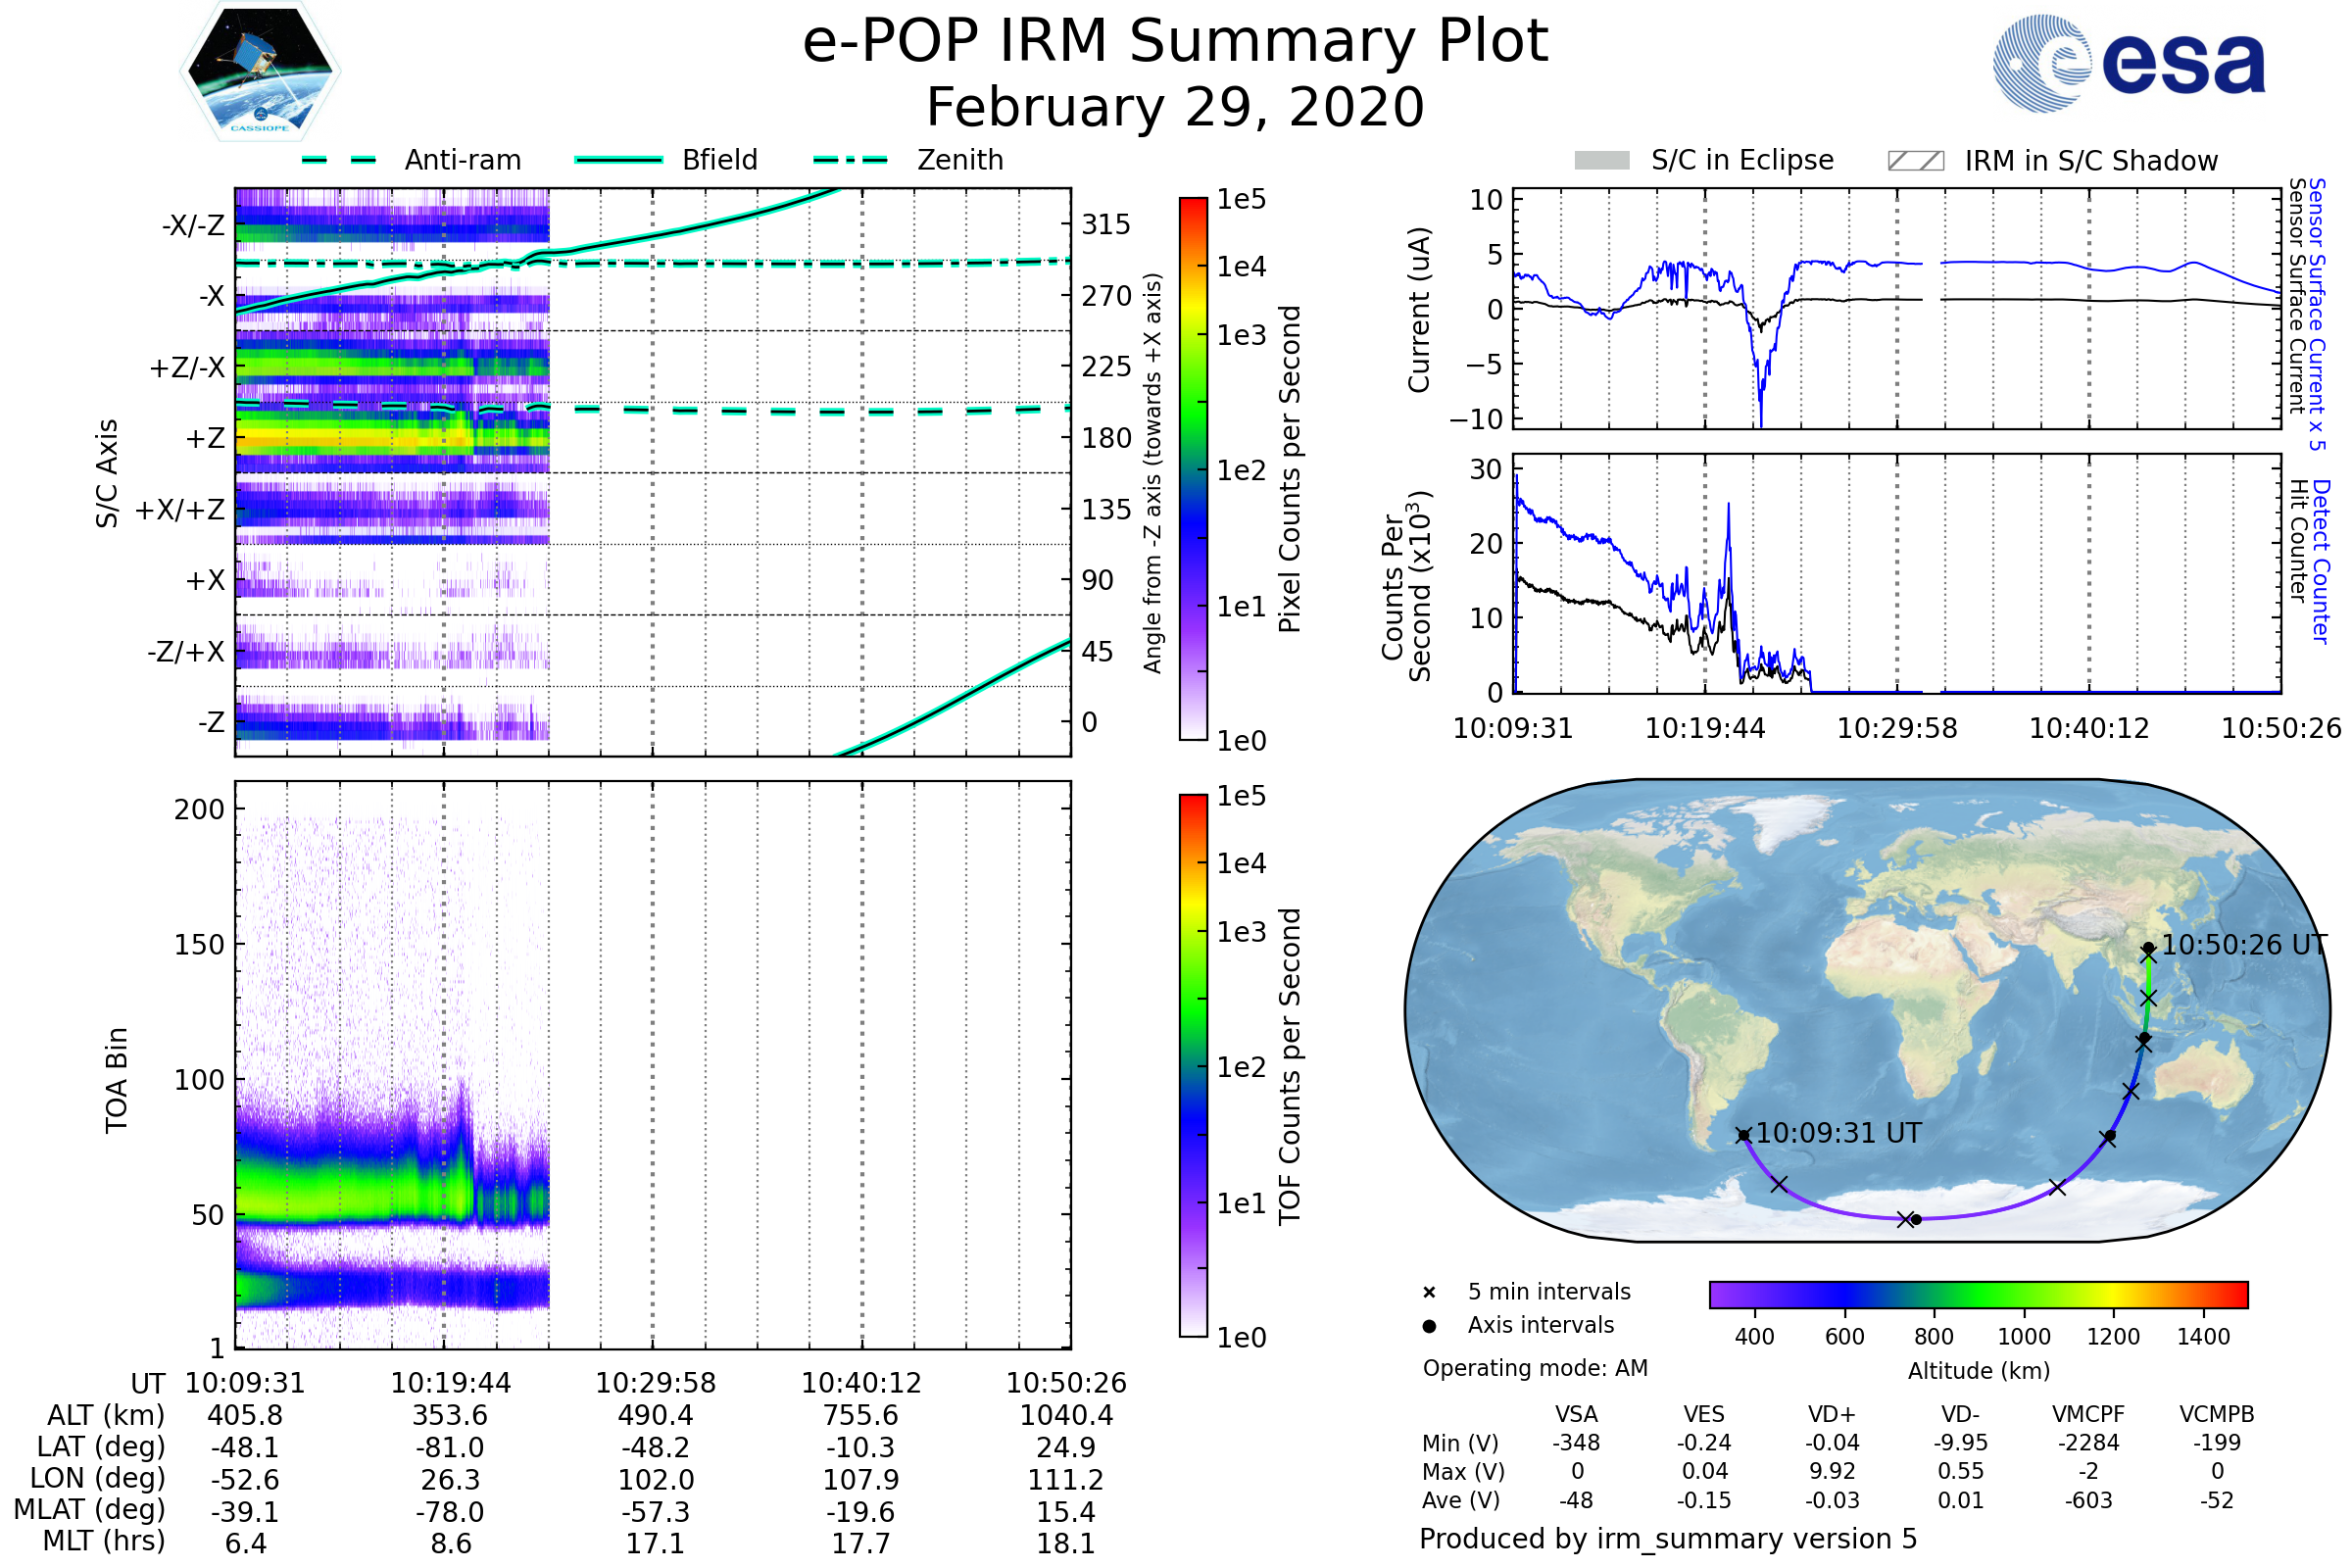
Task: Click Produced by irm_summary version 5 text
Action: click(x=1668, y=1539)
